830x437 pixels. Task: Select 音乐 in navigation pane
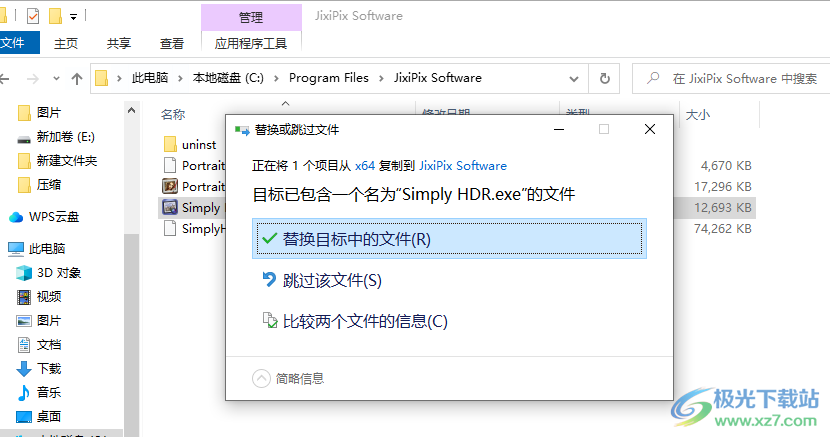tap(39, 393)
